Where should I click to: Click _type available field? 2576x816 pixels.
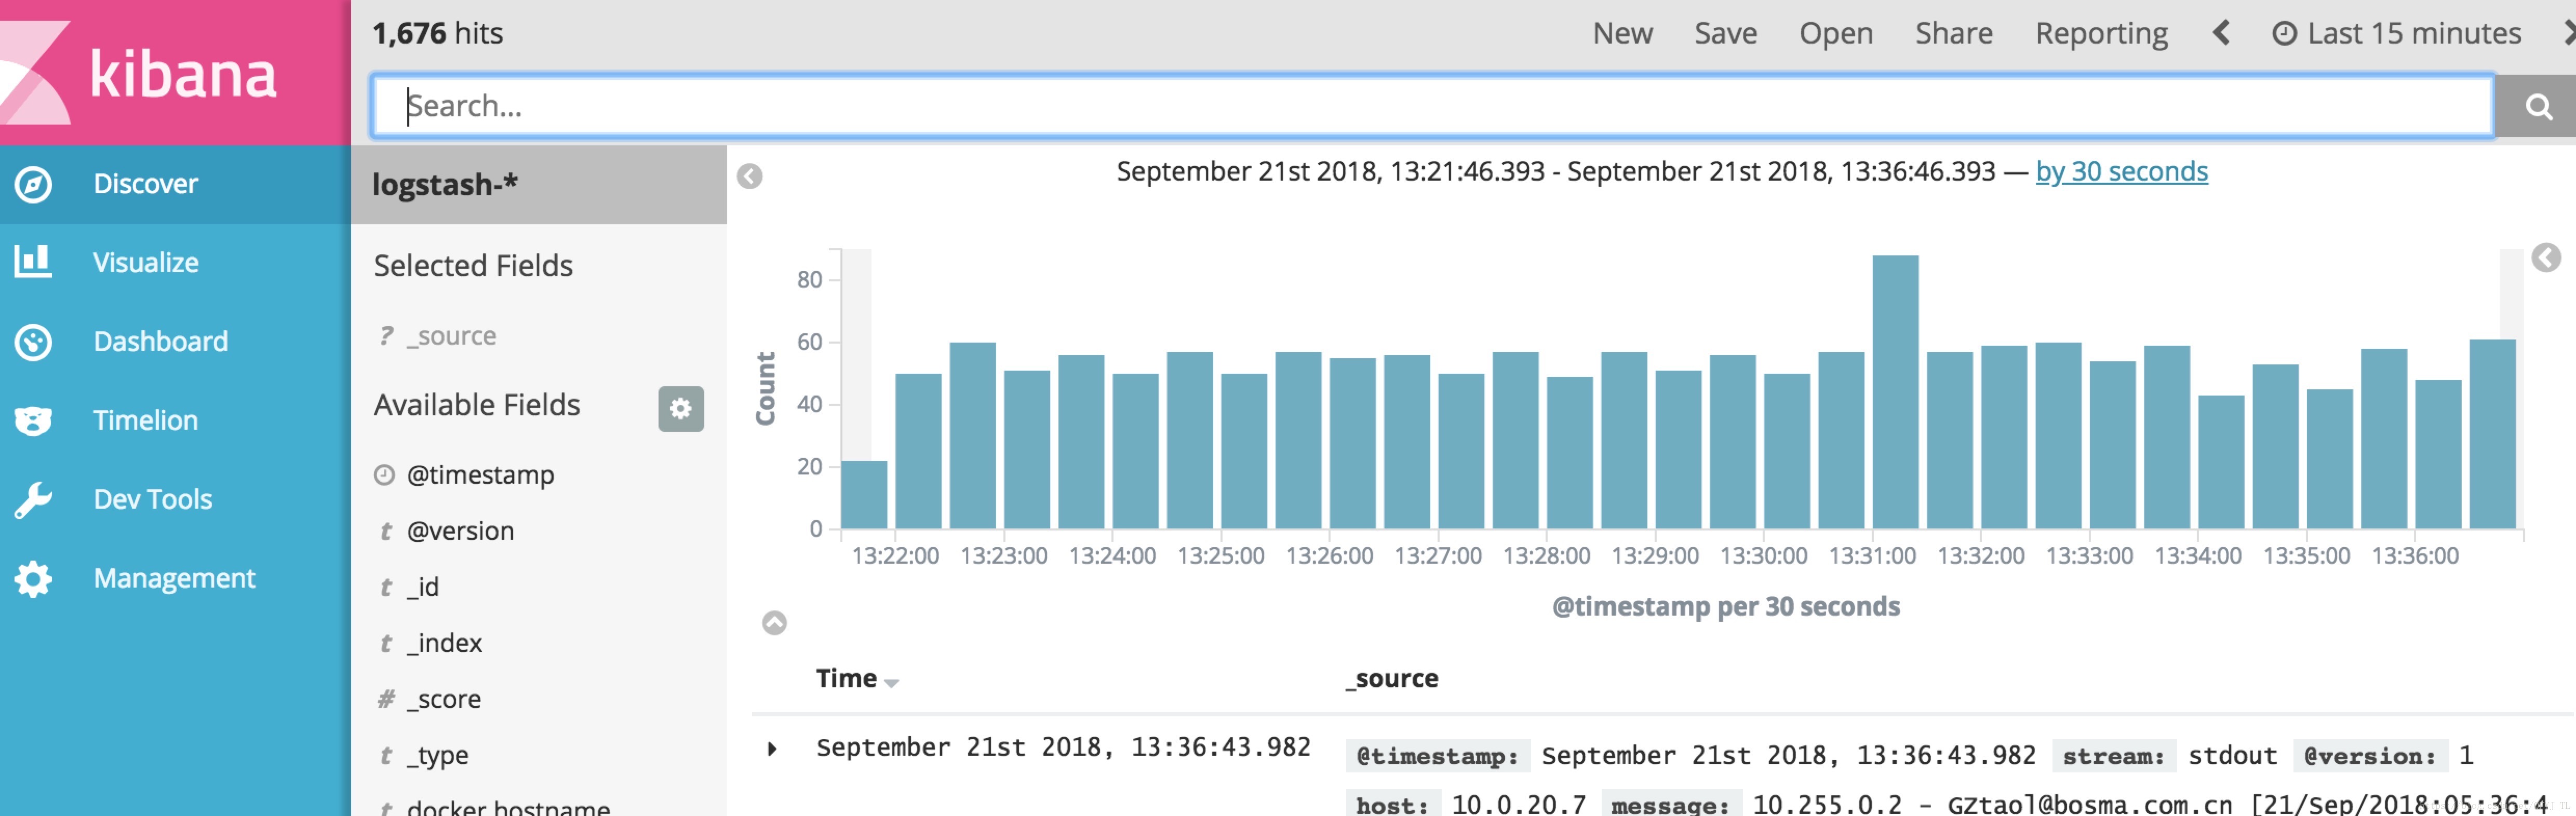tap(437, 755)
